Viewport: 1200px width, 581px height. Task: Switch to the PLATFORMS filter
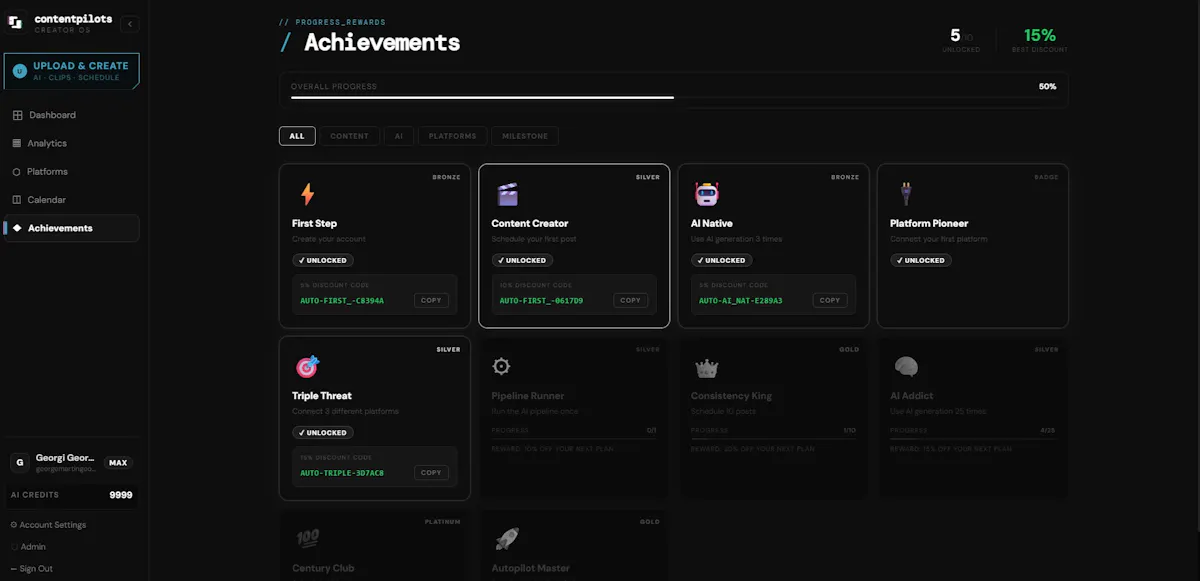pyautogui.click(x=454, y=136)
